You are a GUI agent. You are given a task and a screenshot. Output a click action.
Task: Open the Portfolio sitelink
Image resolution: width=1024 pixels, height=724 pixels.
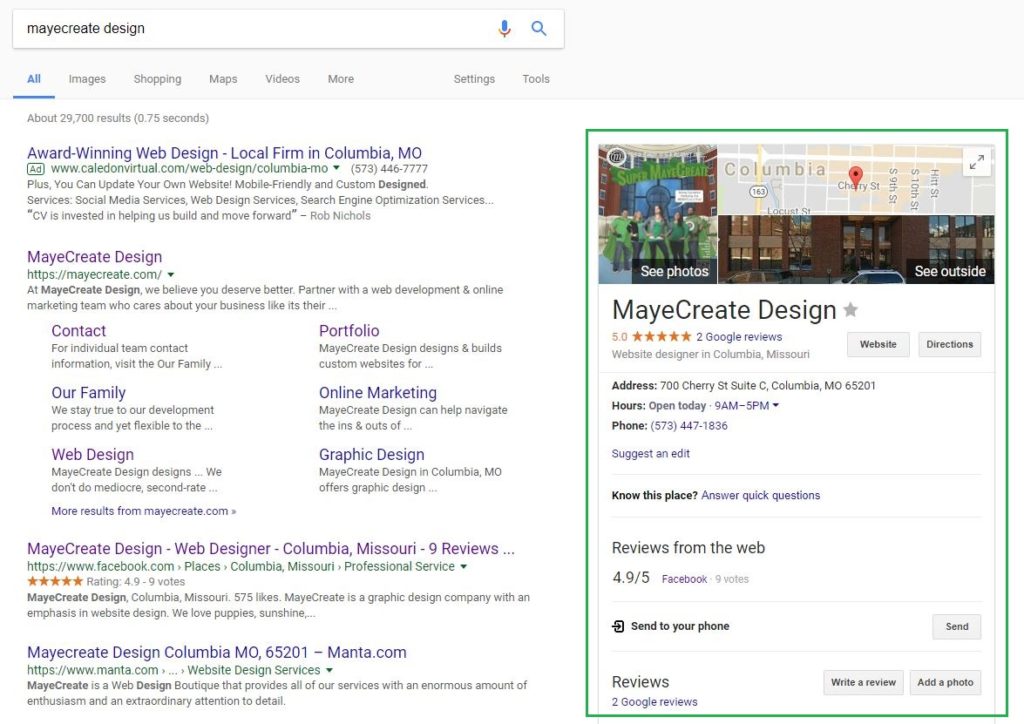(x=349, y=331)
